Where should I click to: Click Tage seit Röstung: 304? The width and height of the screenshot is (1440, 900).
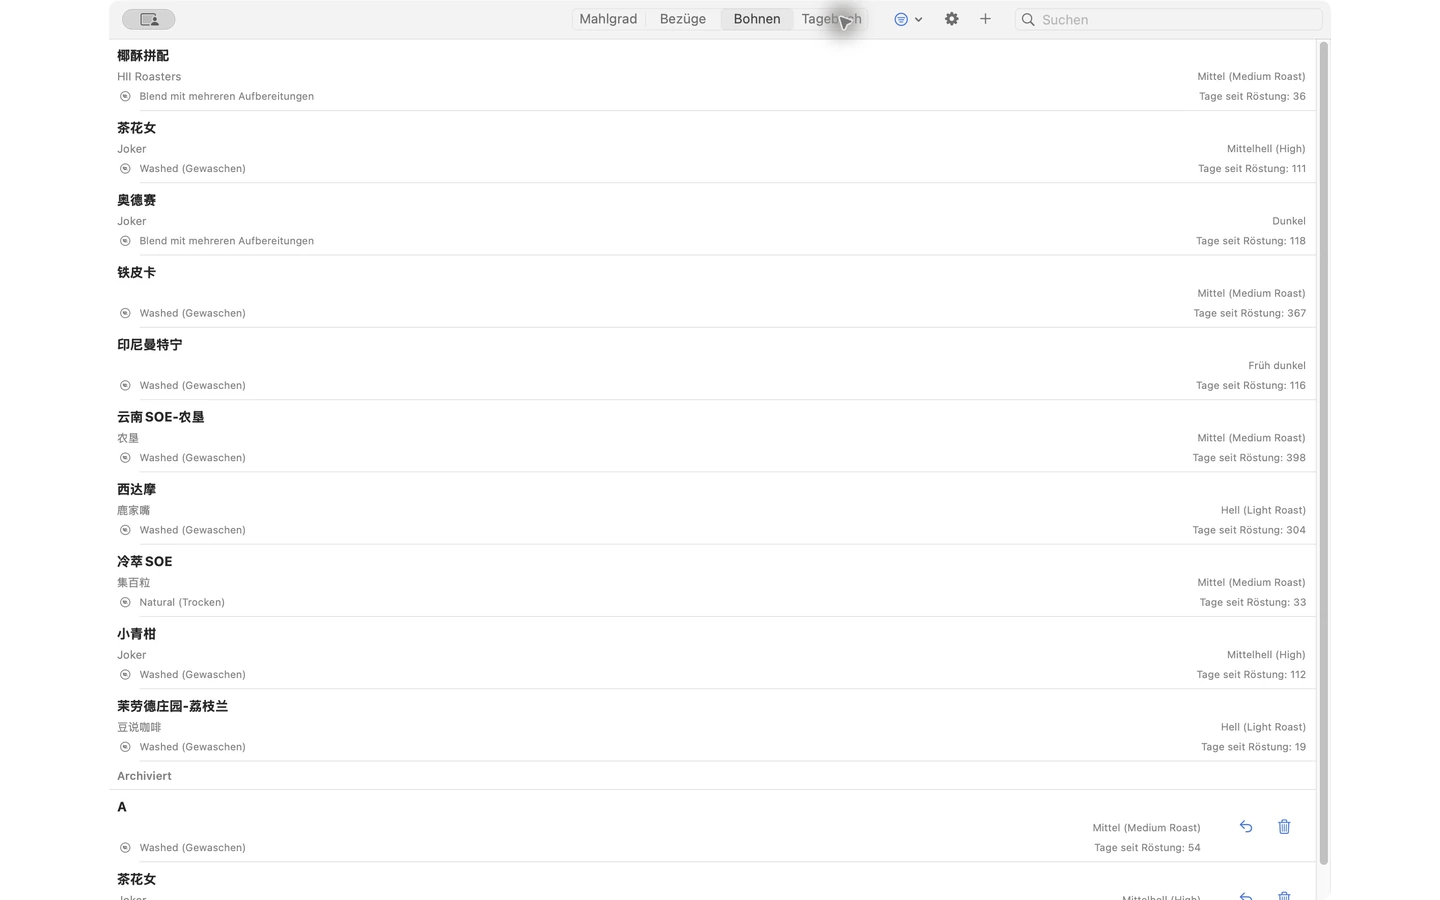1249,530
